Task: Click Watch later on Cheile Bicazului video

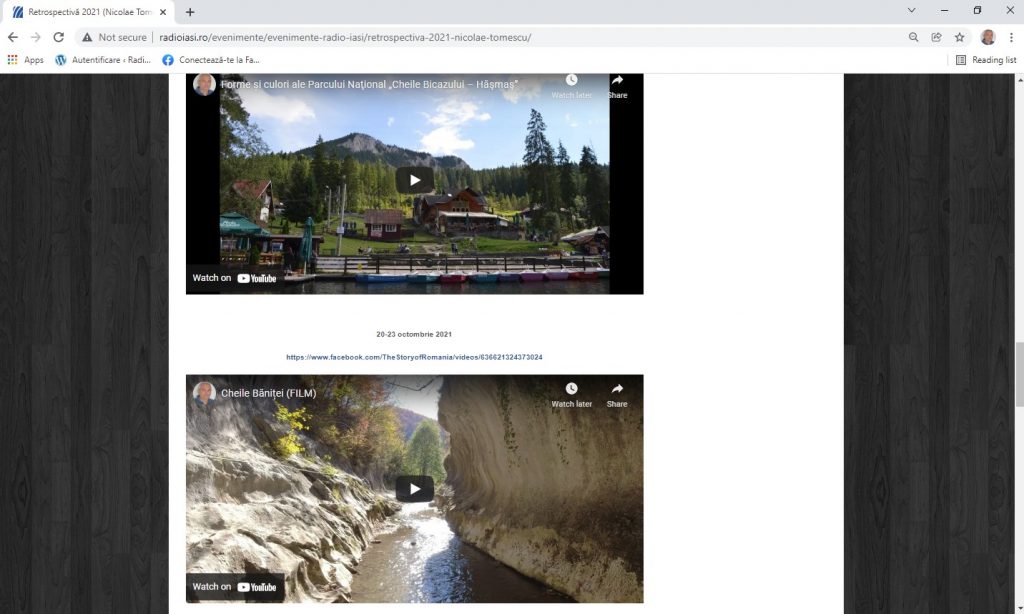Action: coord(571,86)
